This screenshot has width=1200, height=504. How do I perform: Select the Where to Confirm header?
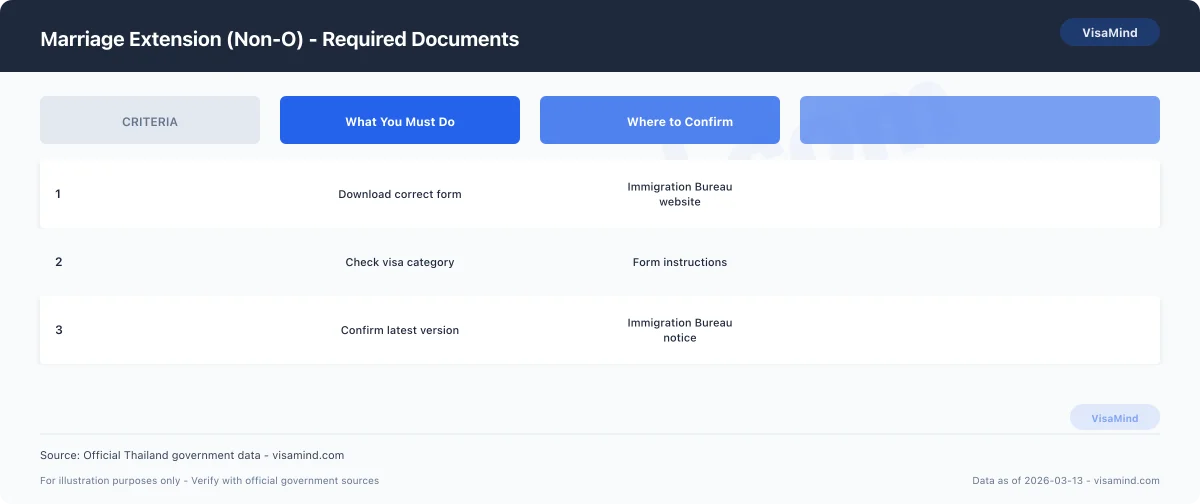click(660, 121)
